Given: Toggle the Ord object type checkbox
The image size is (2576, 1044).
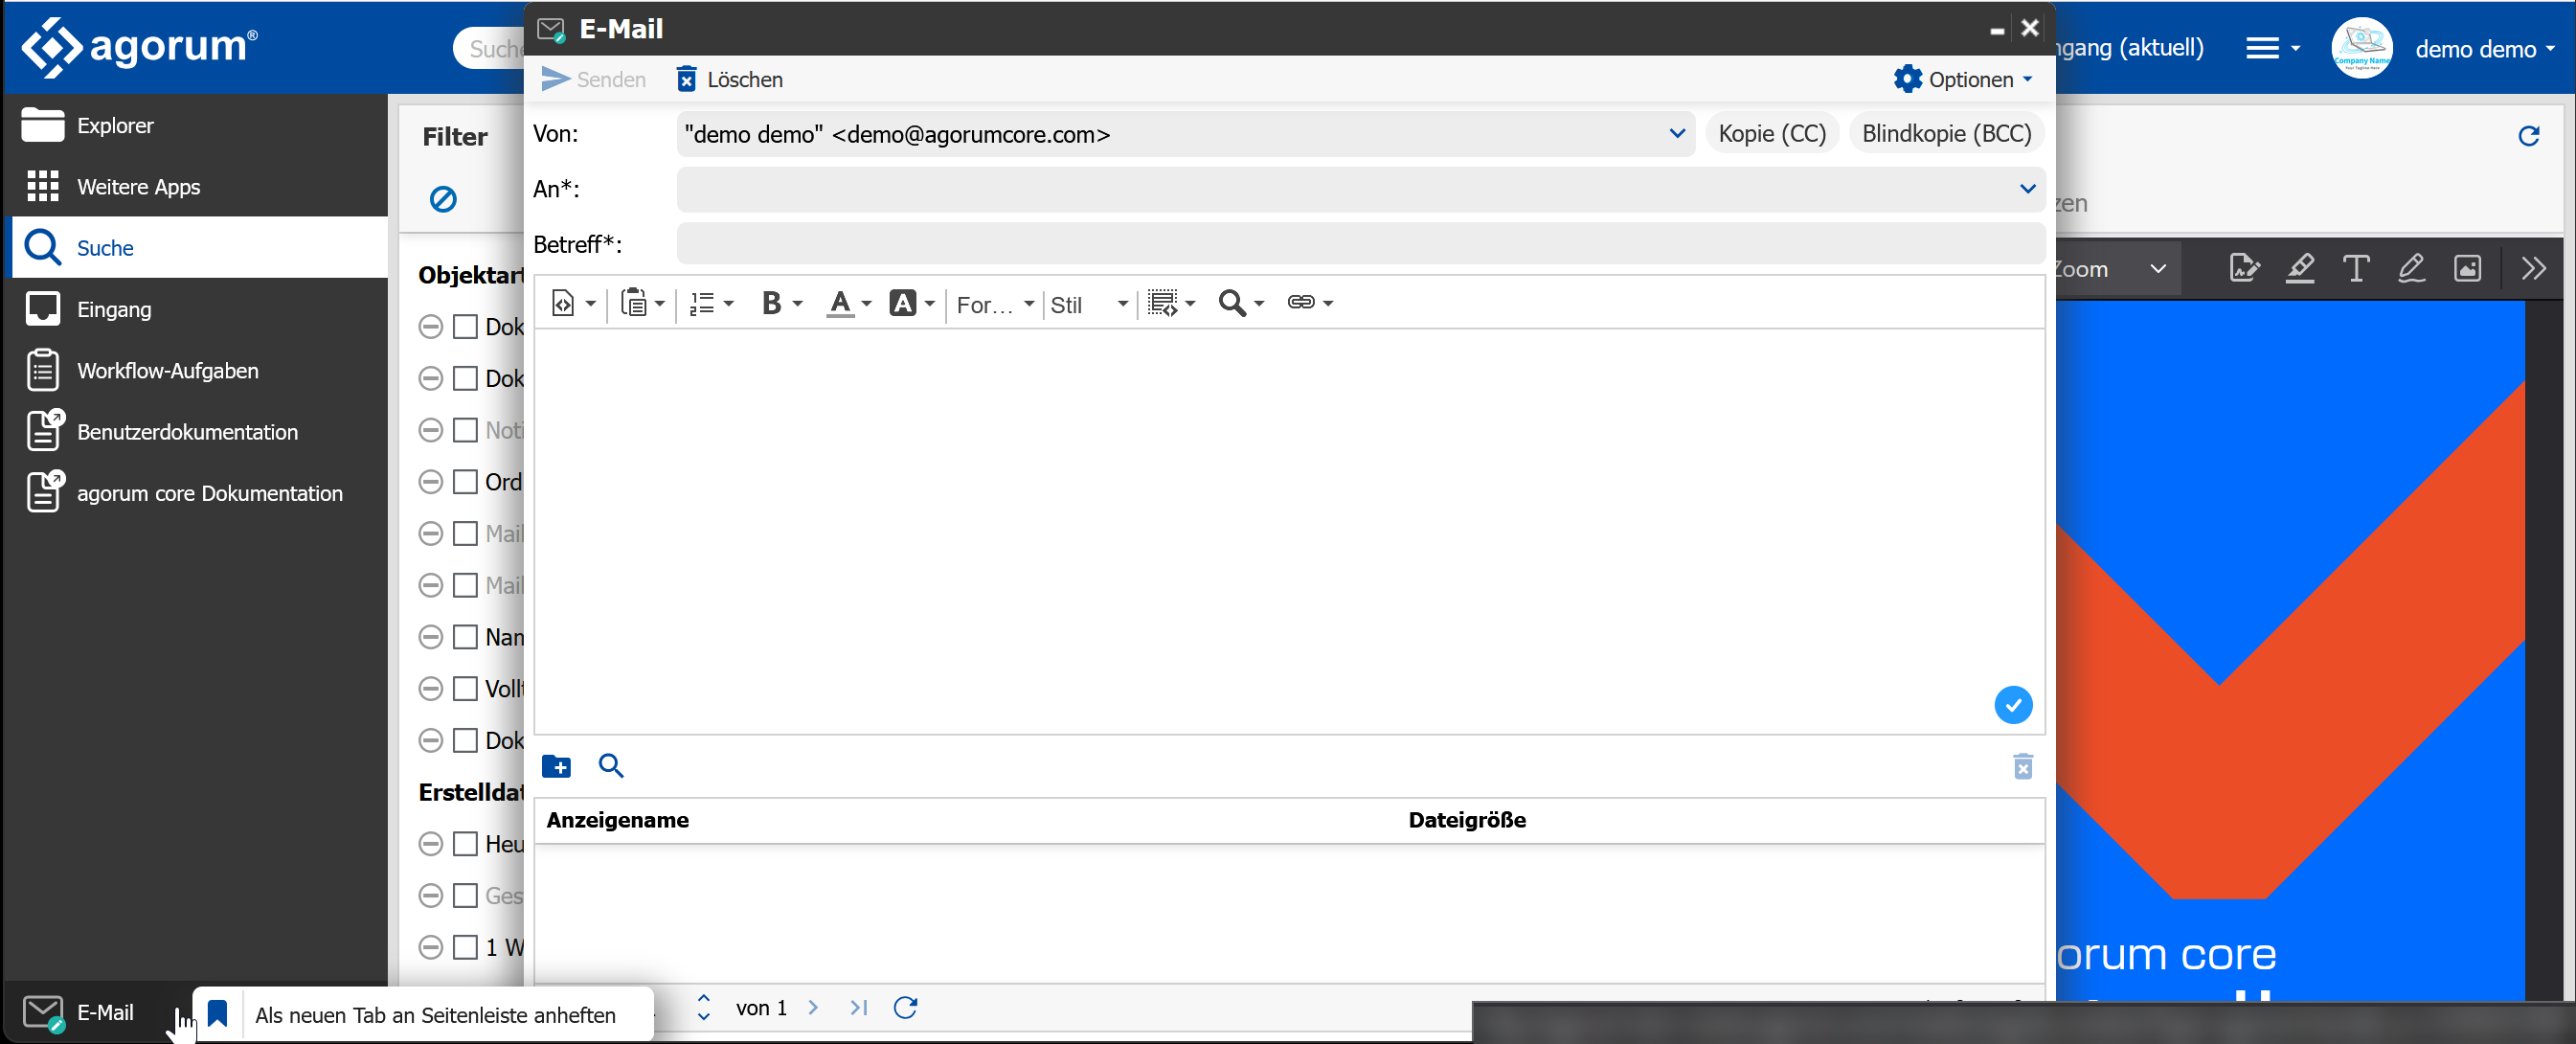Looking at the screenshot, I should coord(465,482).
